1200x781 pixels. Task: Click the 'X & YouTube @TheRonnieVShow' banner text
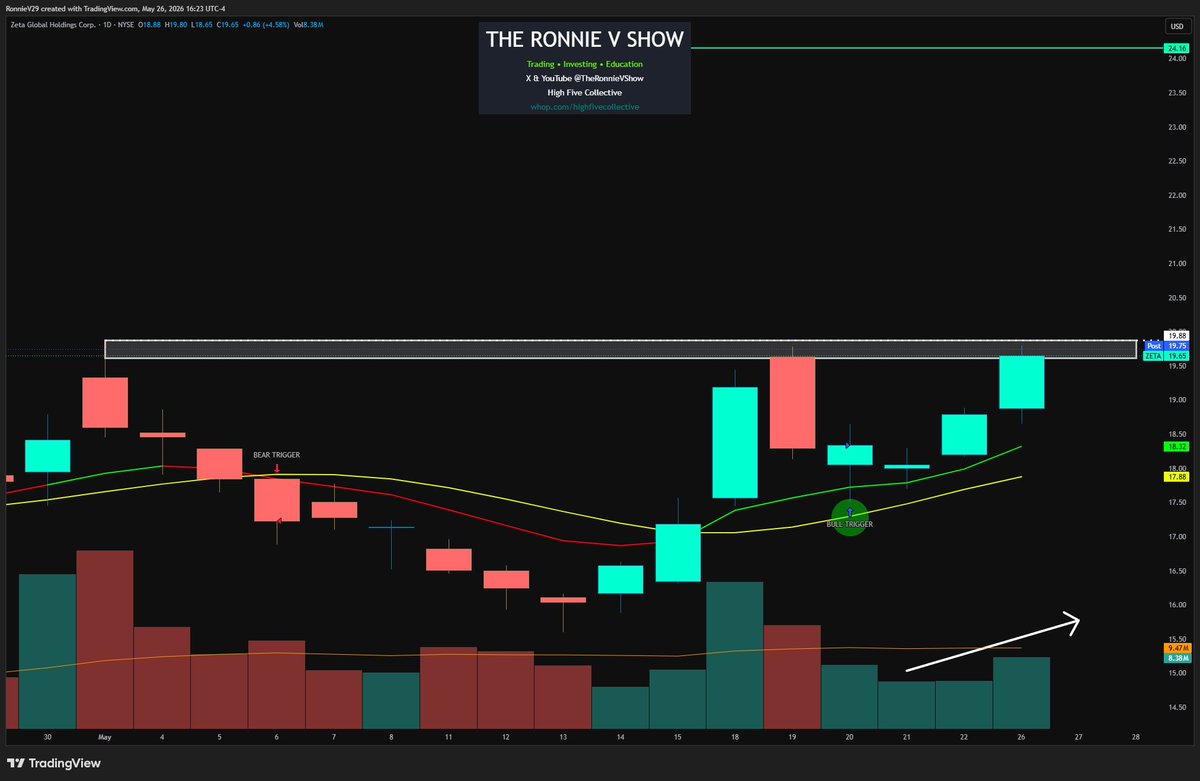[x=584, y=78]
